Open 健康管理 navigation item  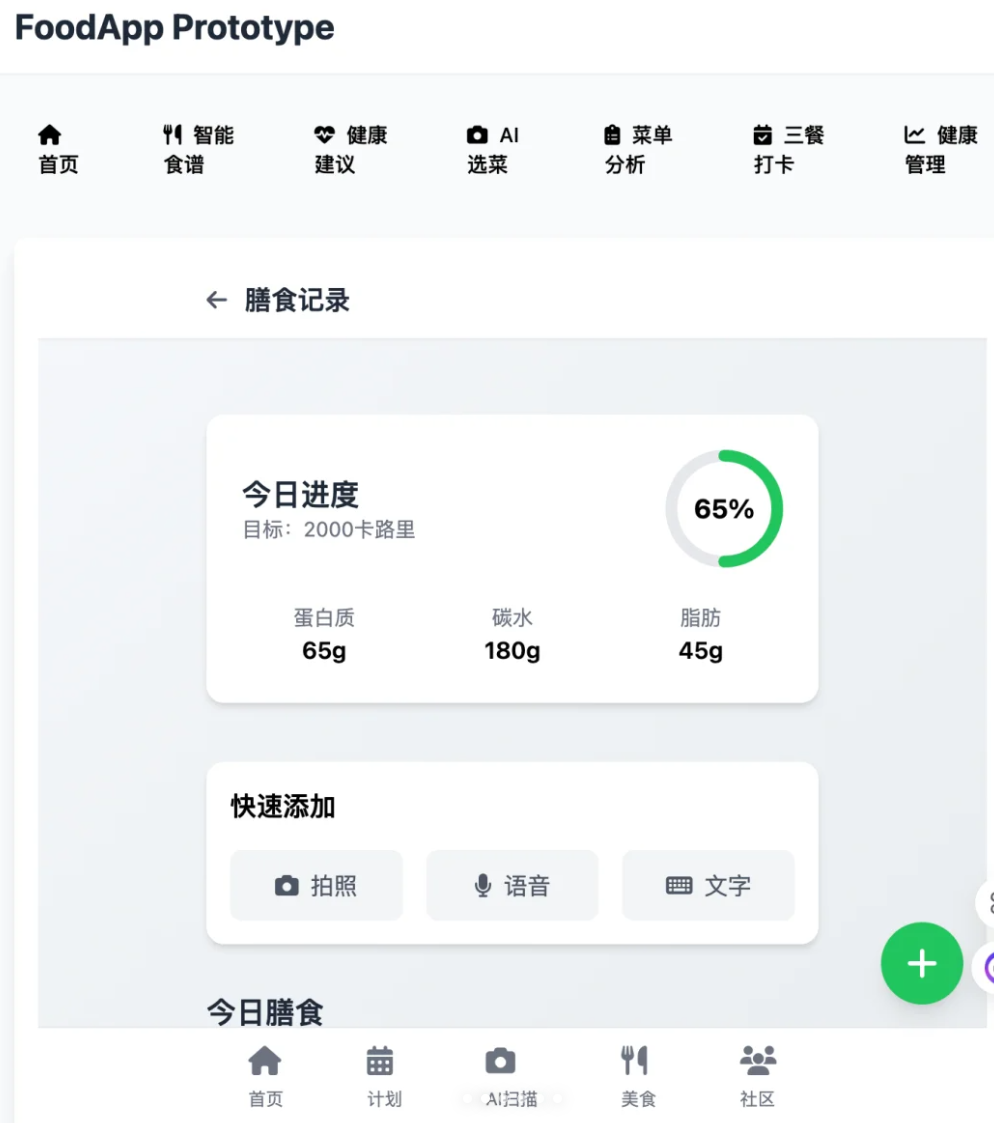pos(940,149)
